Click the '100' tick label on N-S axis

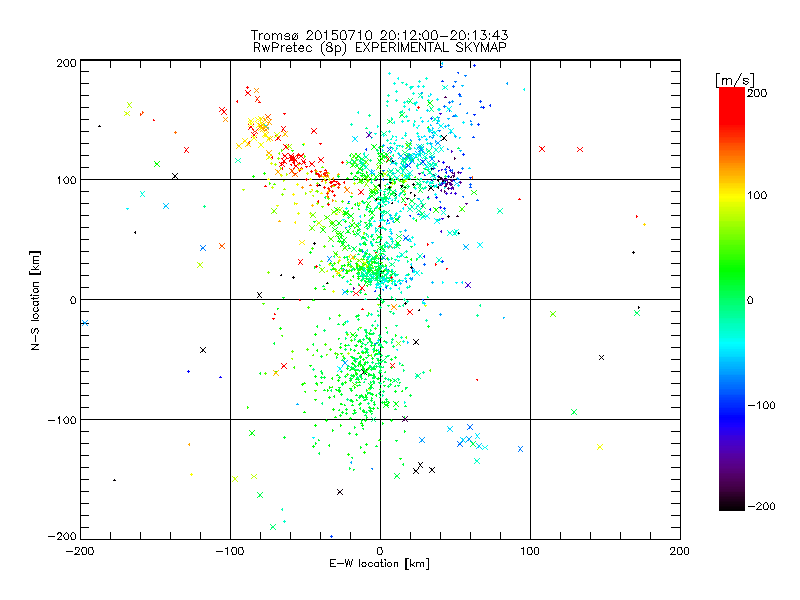(x=66, y=180)
